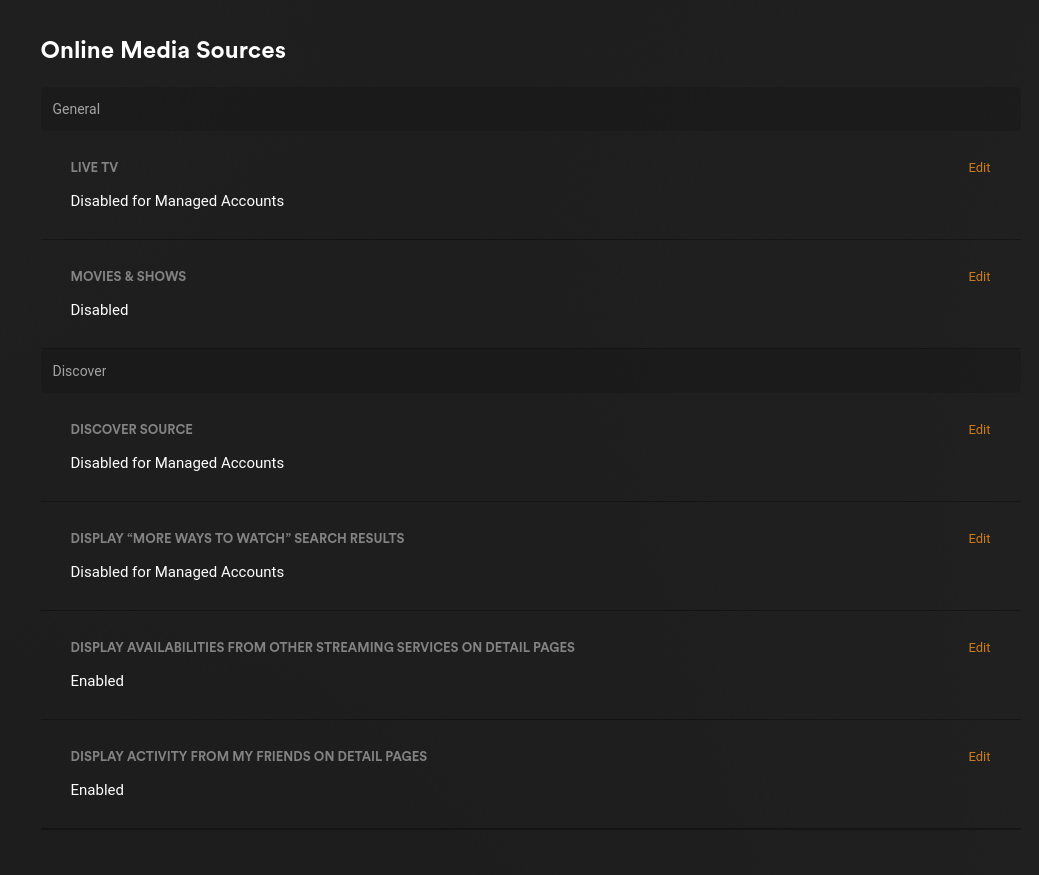Image resolution: width=1039 pixels, height=875 pixels.
Task: Click Disabled for Managed Accounts under LIVE TV
Action: pos(177,201)
